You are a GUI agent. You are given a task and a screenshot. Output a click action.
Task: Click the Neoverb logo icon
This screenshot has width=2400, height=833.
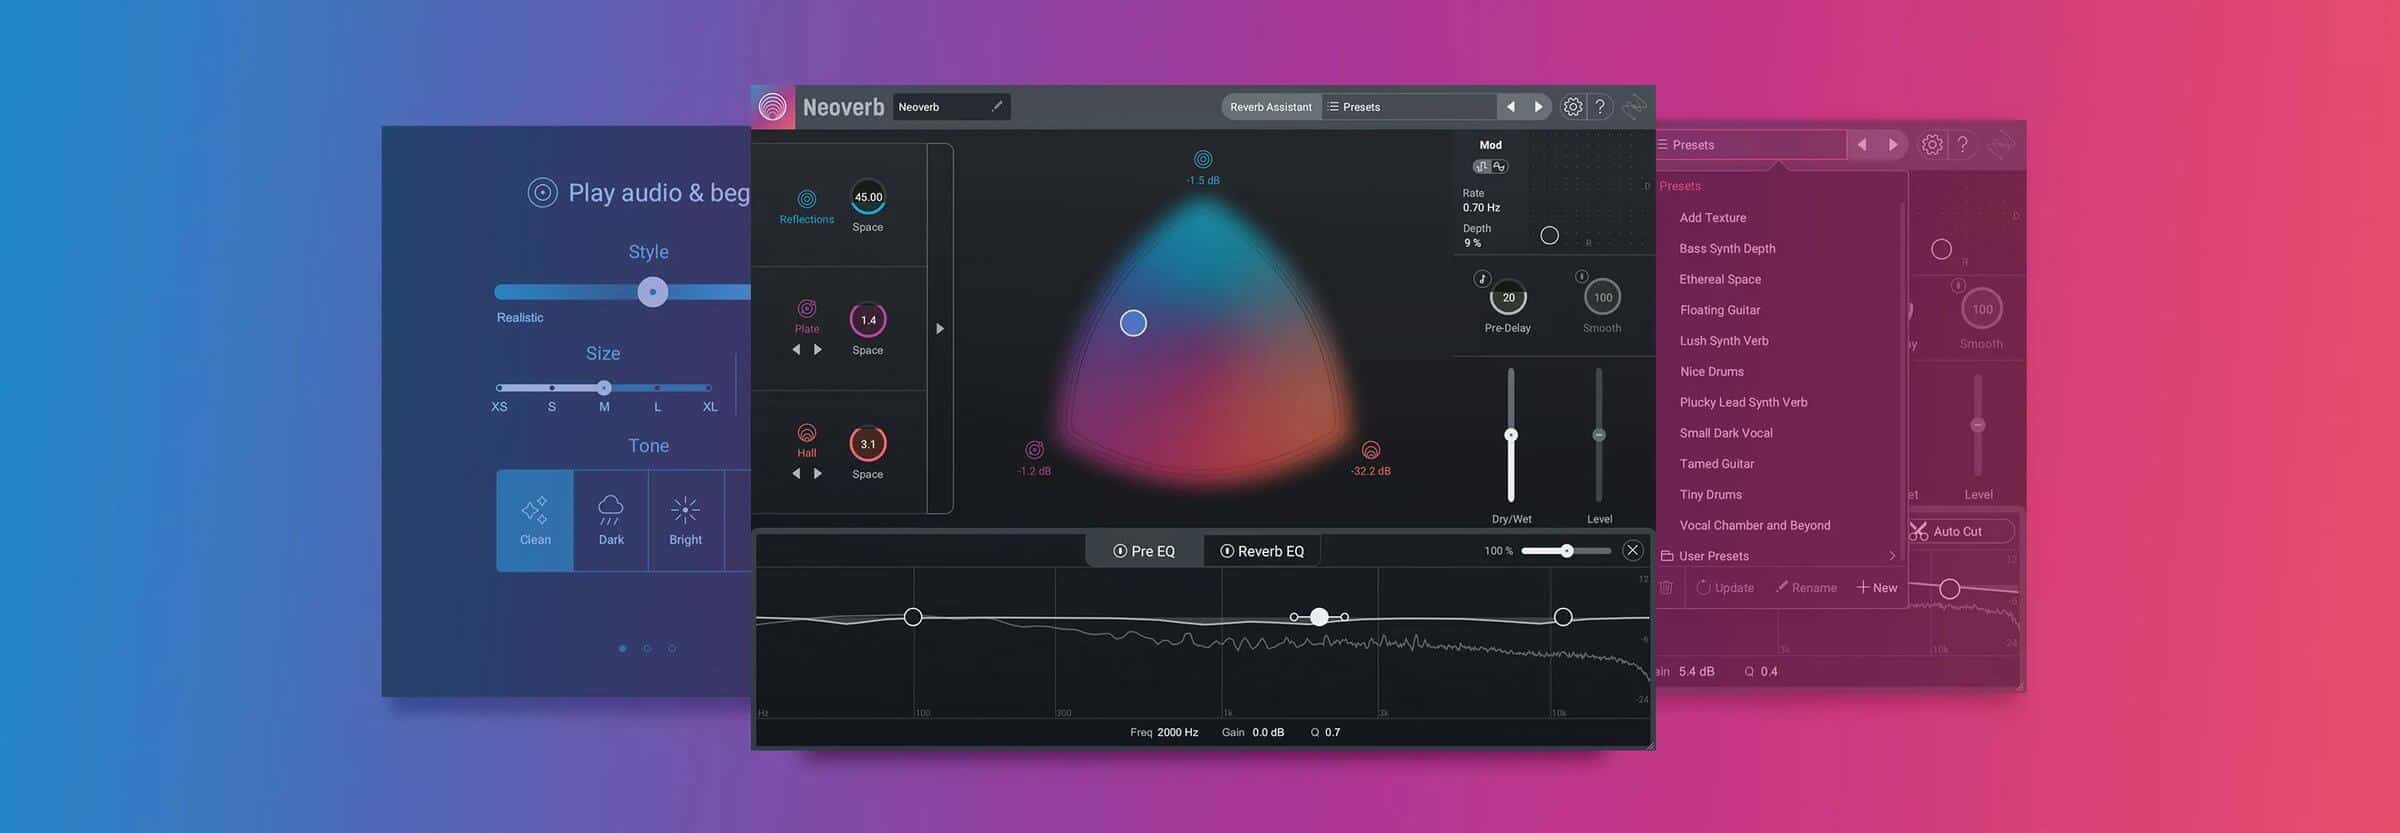click(x=772, y=107)
